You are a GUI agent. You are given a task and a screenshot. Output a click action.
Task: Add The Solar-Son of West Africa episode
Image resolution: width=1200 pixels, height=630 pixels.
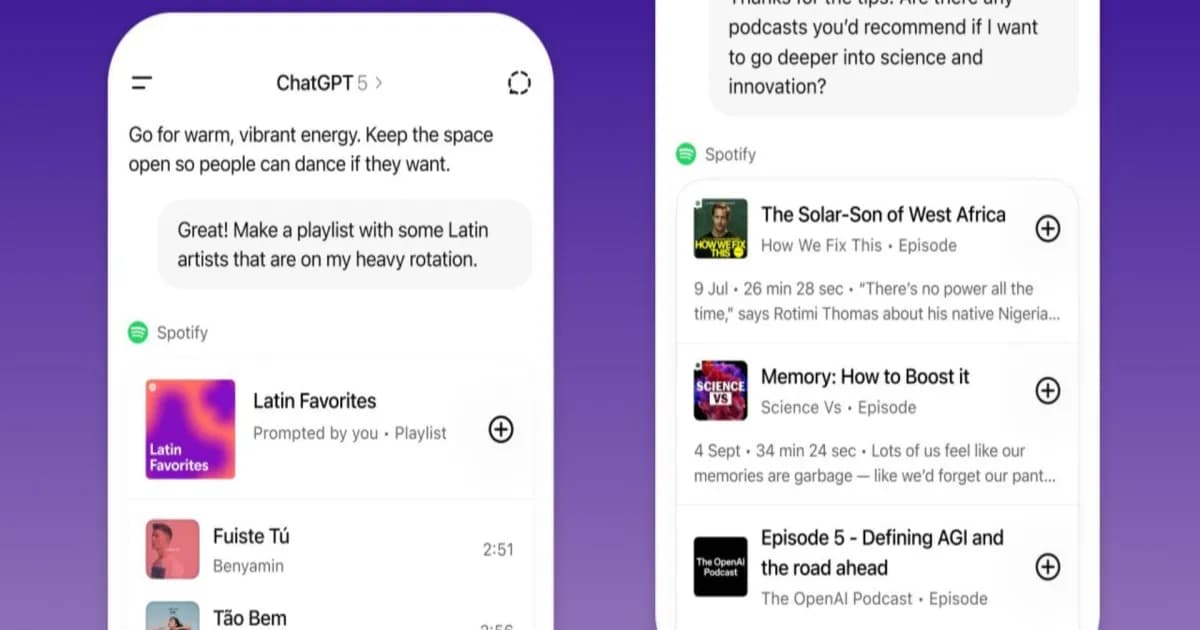1047,229
